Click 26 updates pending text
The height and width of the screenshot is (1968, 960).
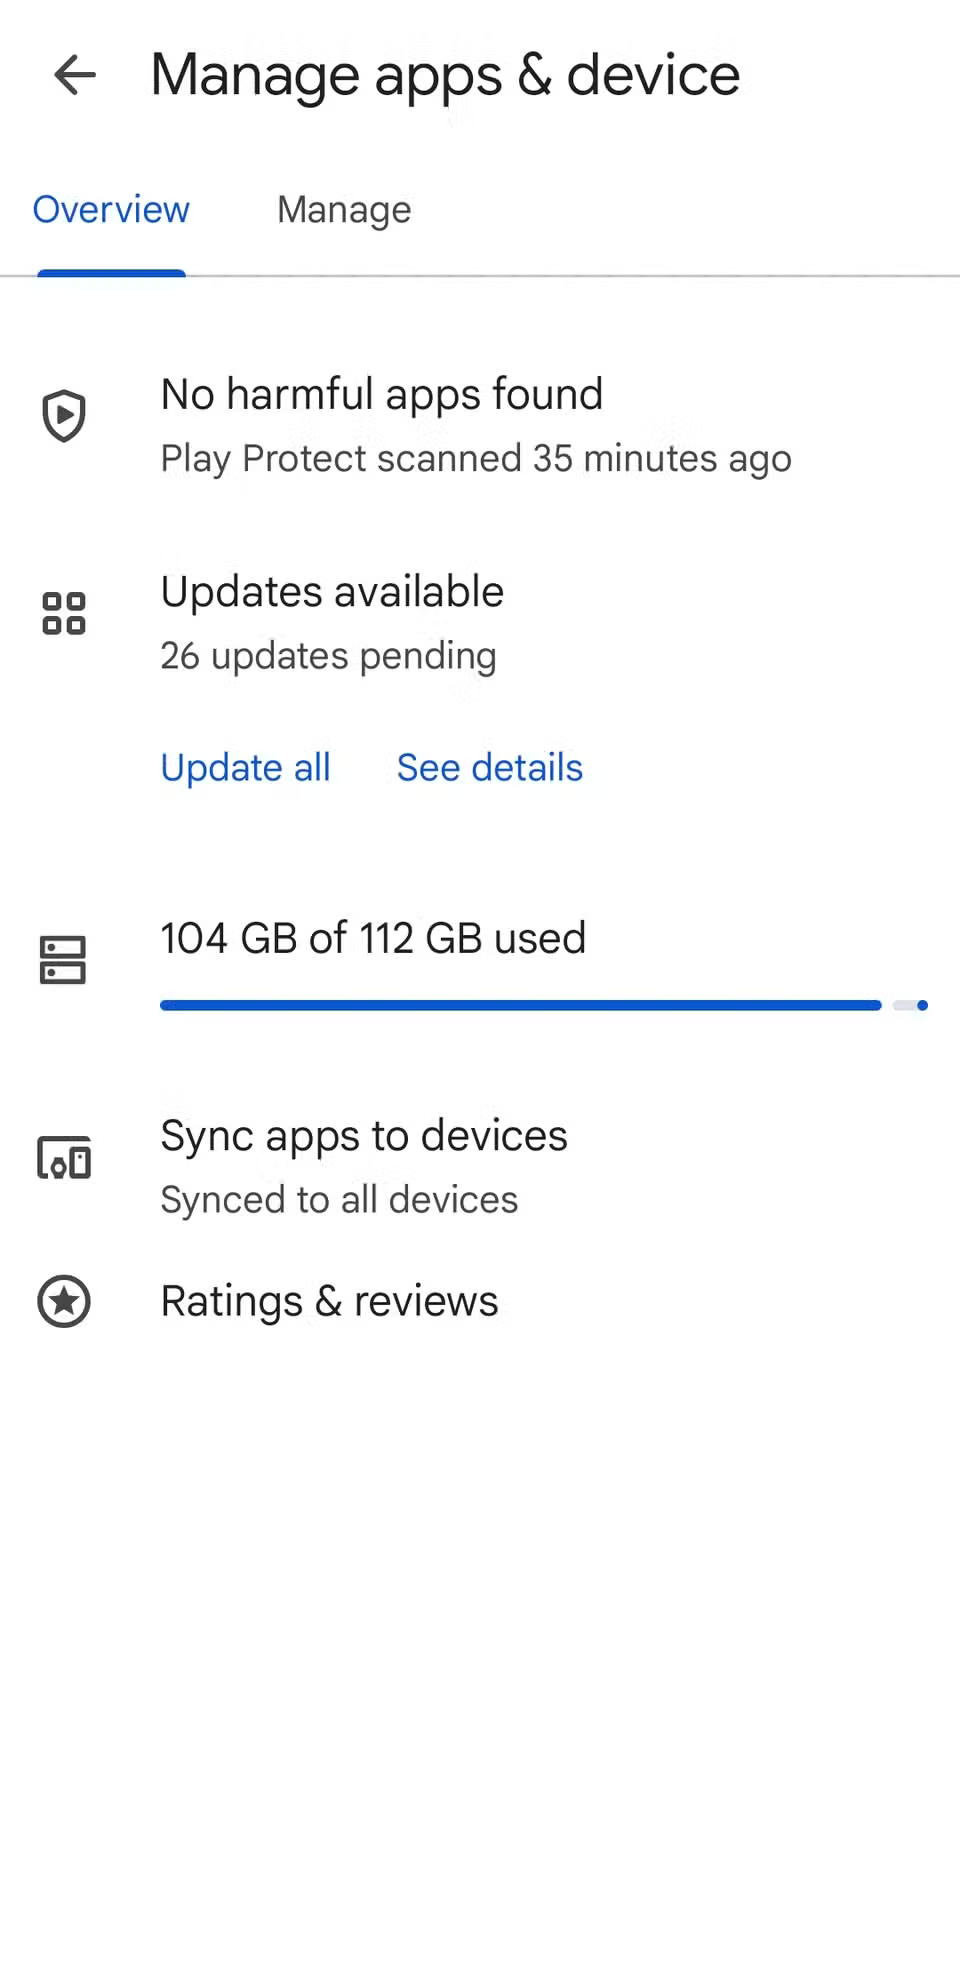pyautogui.click(x=328, y=656)
